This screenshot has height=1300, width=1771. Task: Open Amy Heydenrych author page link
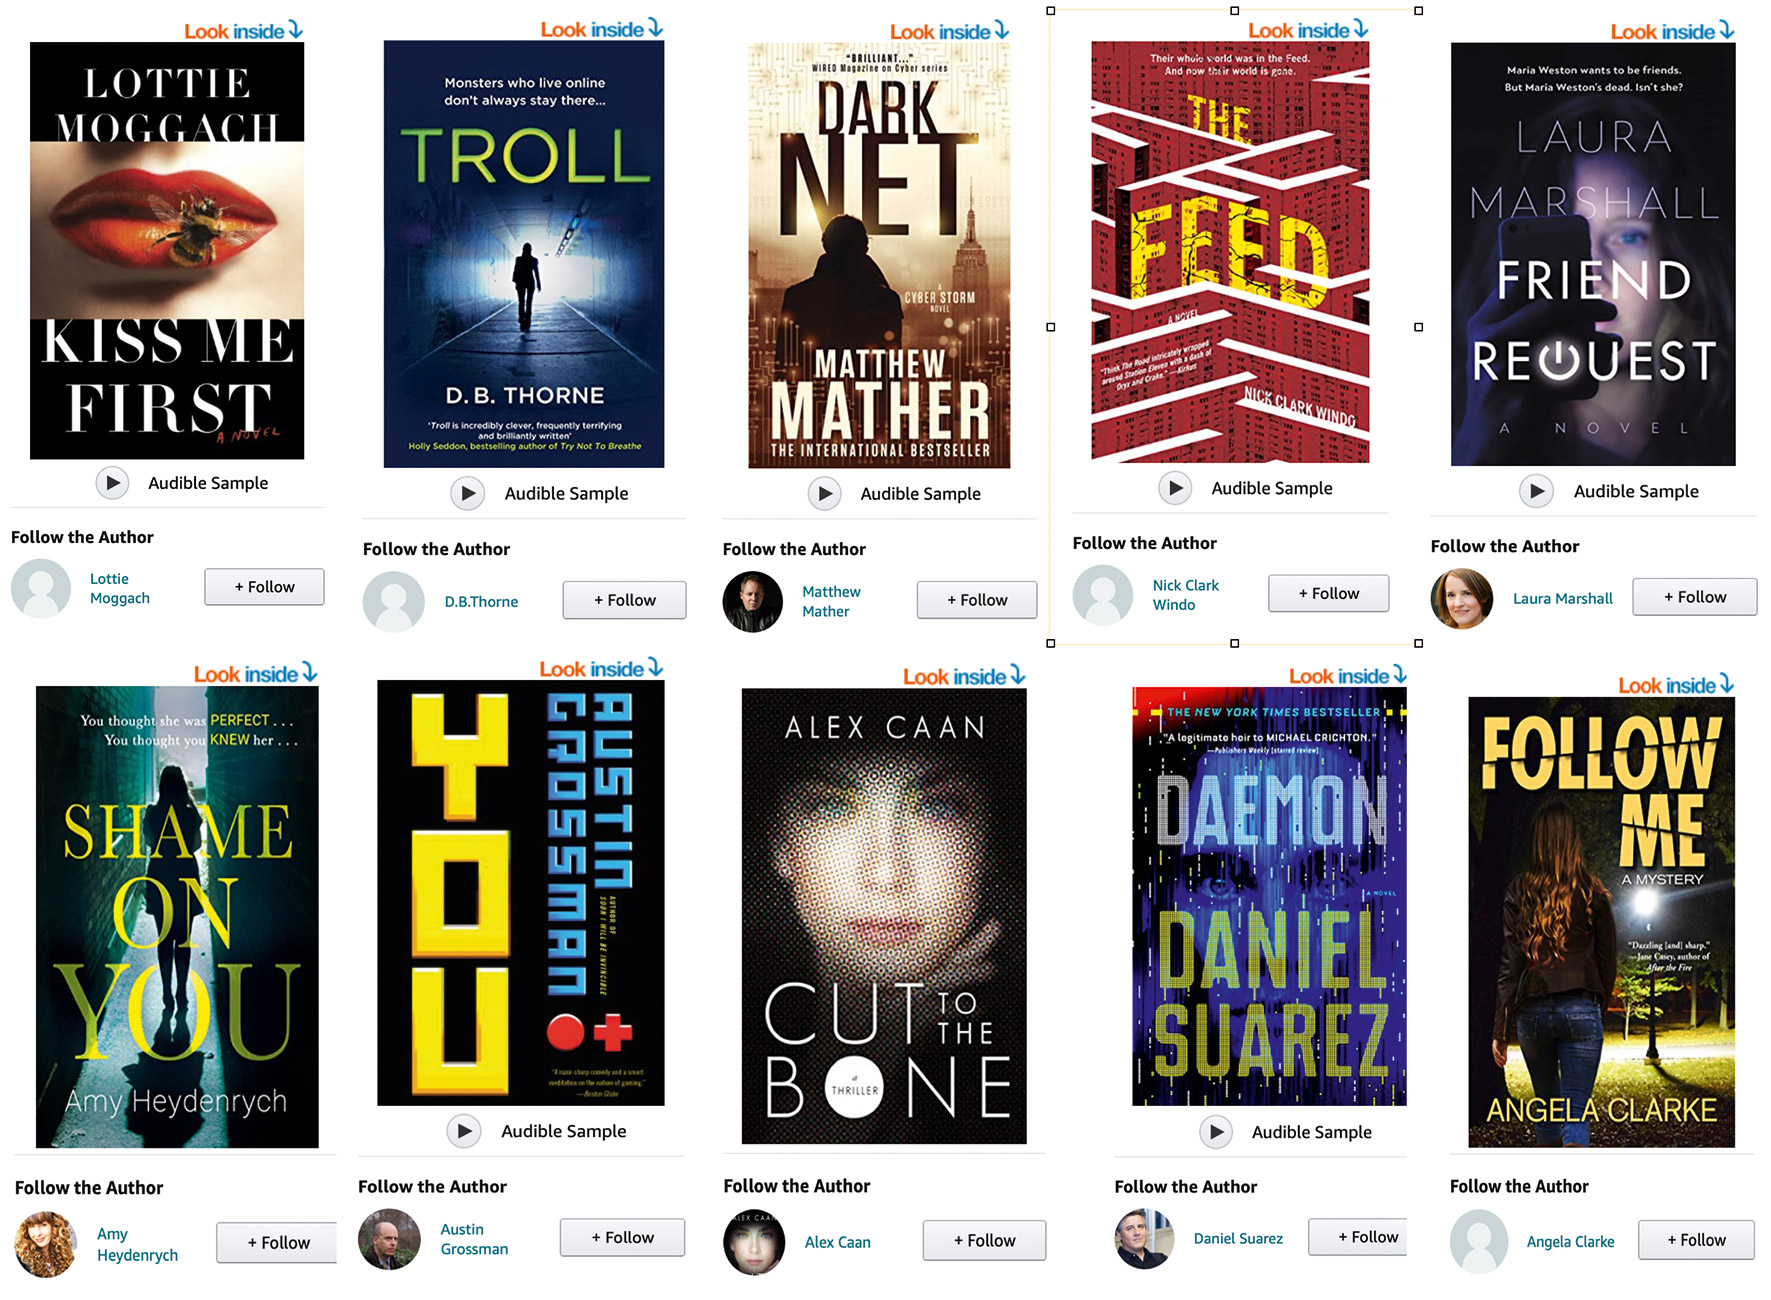(x=137, y=1244)
